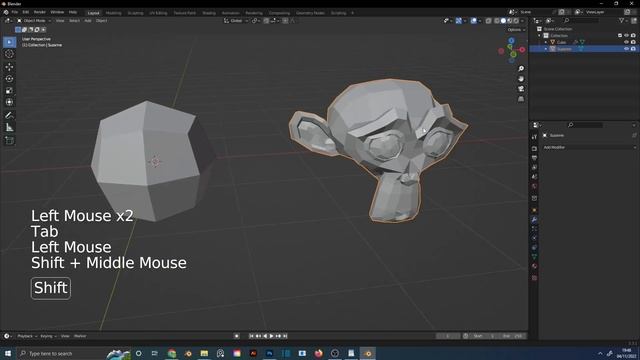Toggle Collection visibility eye icon
Viewport: 640px width, 360px height.
pos(627,36)
